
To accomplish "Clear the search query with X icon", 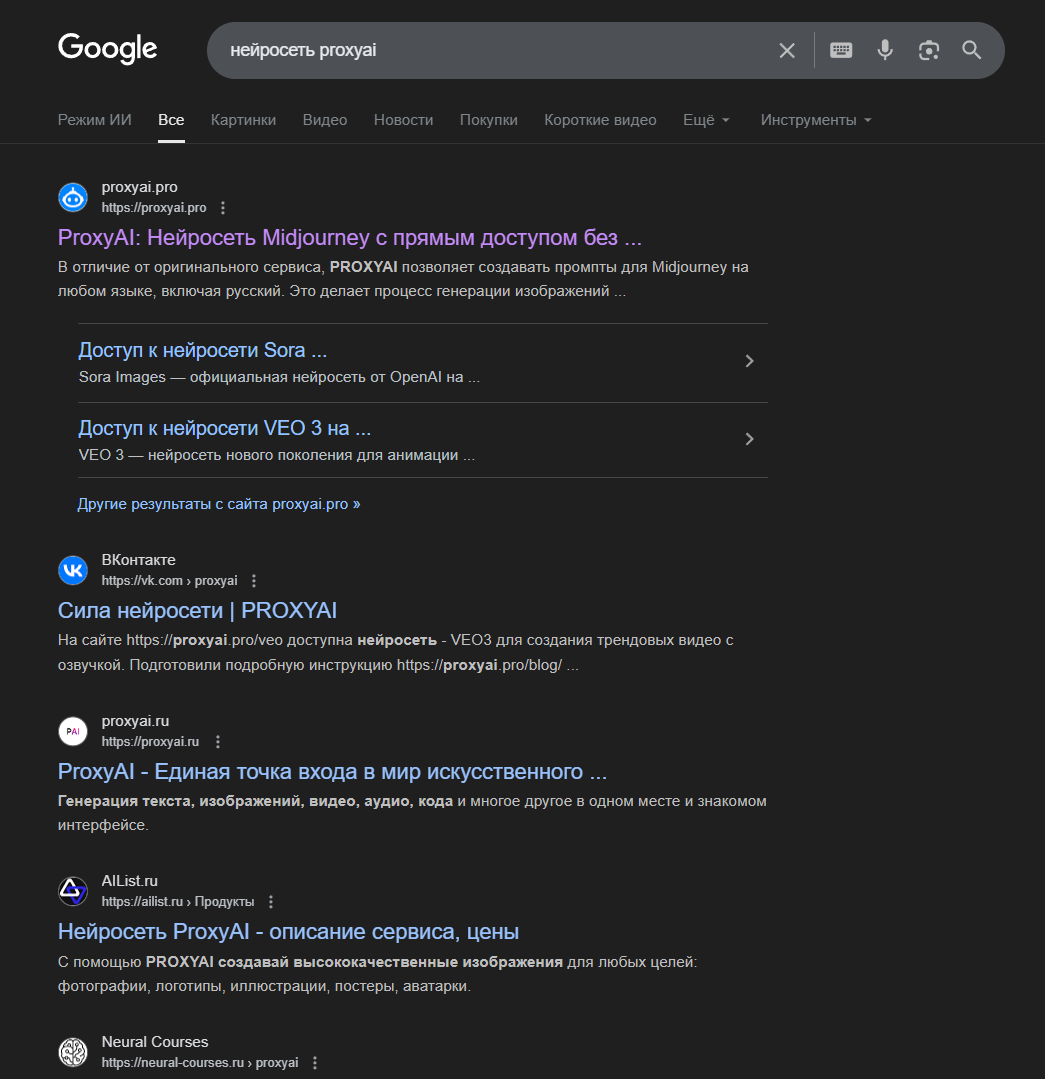I will coord(787,50).
